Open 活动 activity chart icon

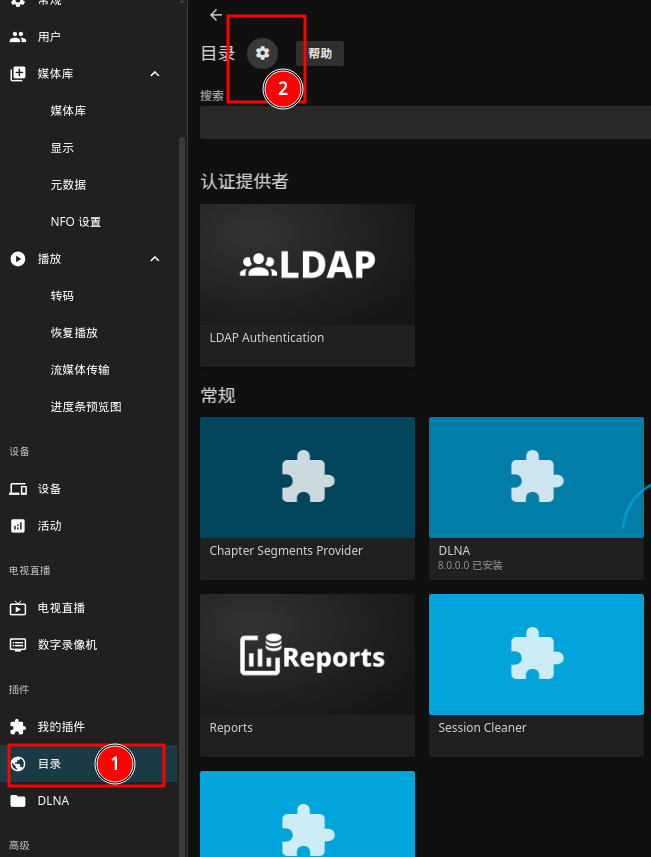coord(18,526)
